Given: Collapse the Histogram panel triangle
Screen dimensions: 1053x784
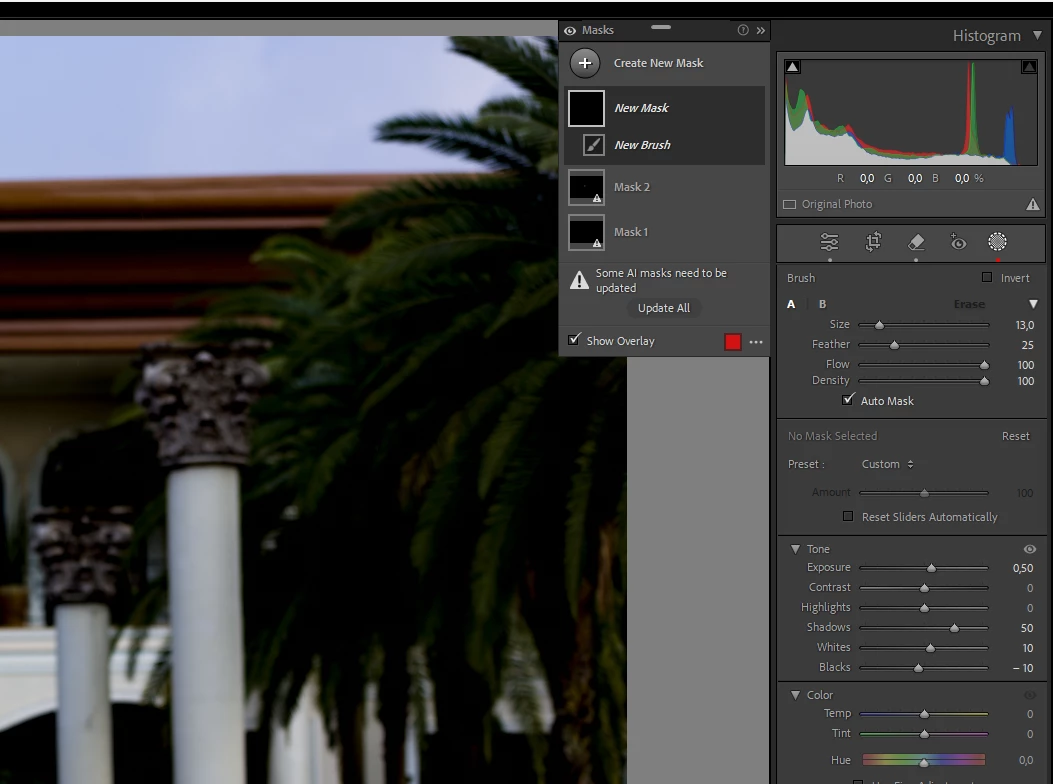Looking at the screenshot, I should (x=1038, y=35).
